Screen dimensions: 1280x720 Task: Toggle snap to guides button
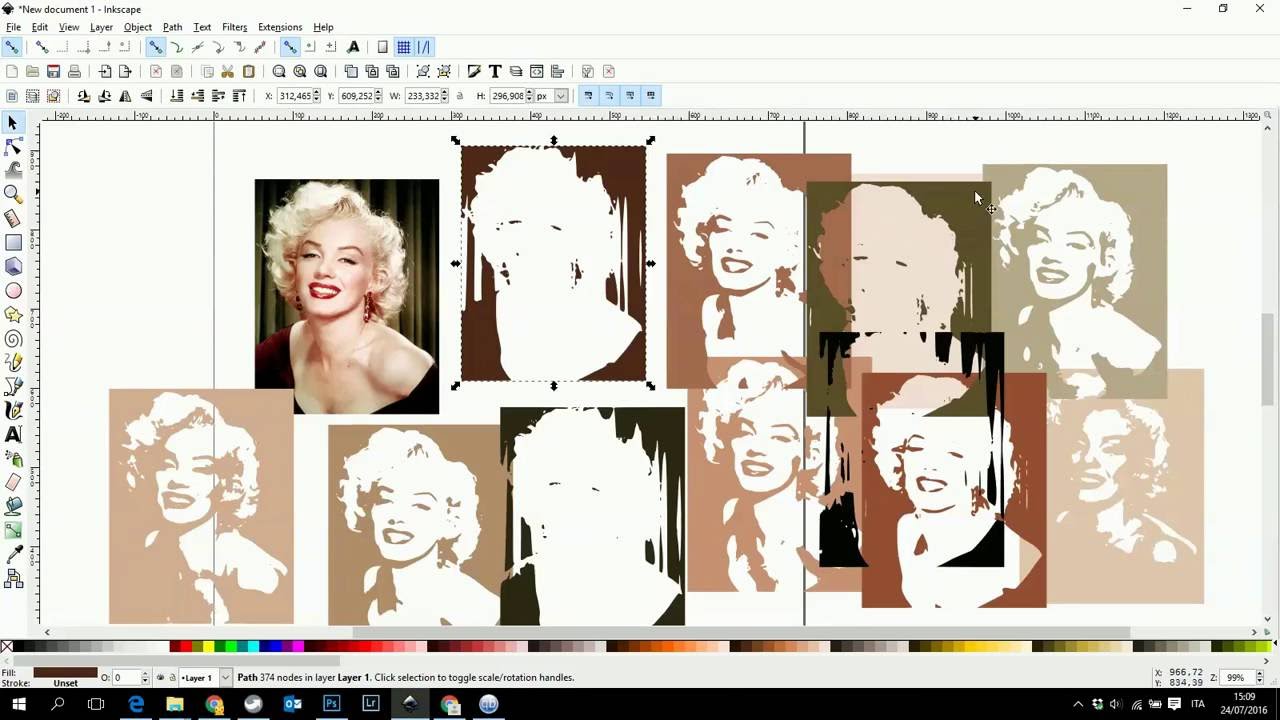coord(424,47)
